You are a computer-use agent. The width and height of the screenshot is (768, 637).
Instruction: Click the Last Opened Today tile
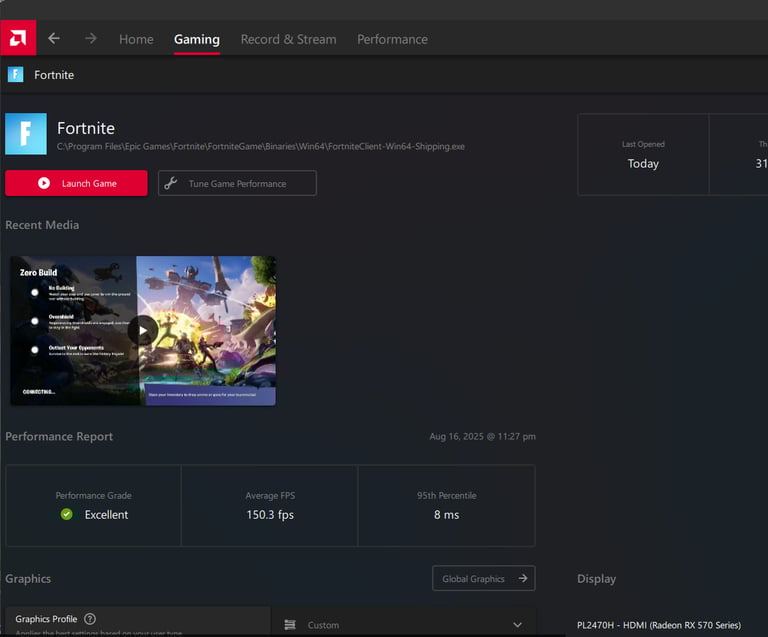[x=643, y=155]
